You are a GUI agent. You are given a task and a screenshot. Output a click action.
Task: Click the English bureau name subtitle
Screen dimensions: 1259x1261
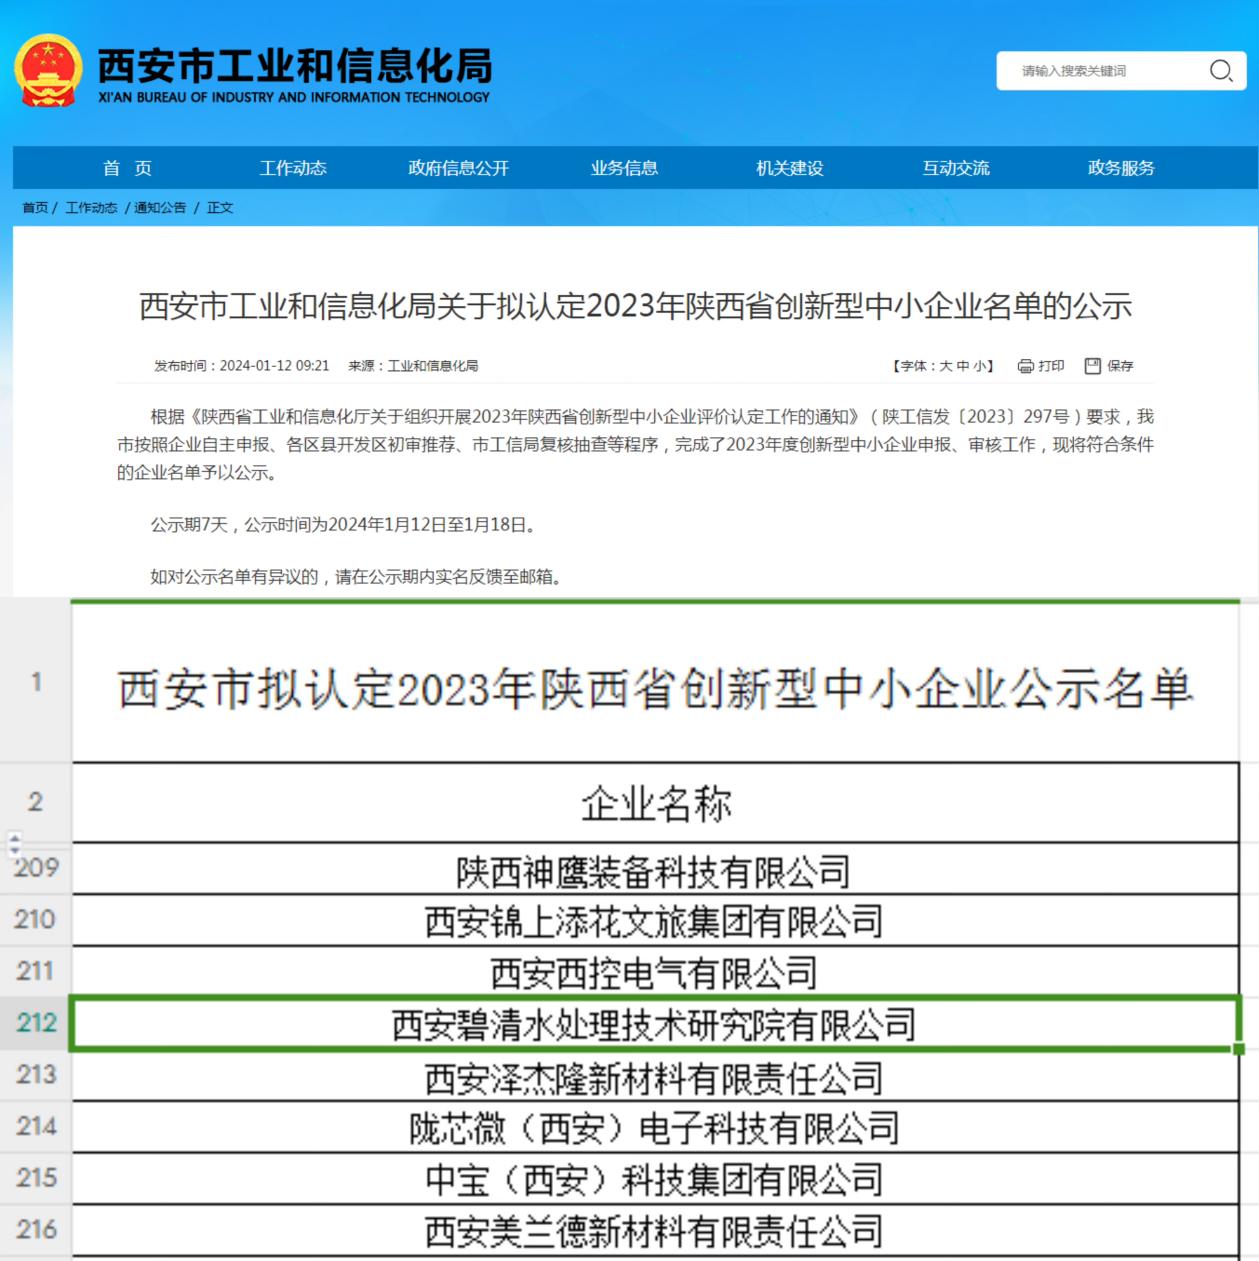click(294, 98)
